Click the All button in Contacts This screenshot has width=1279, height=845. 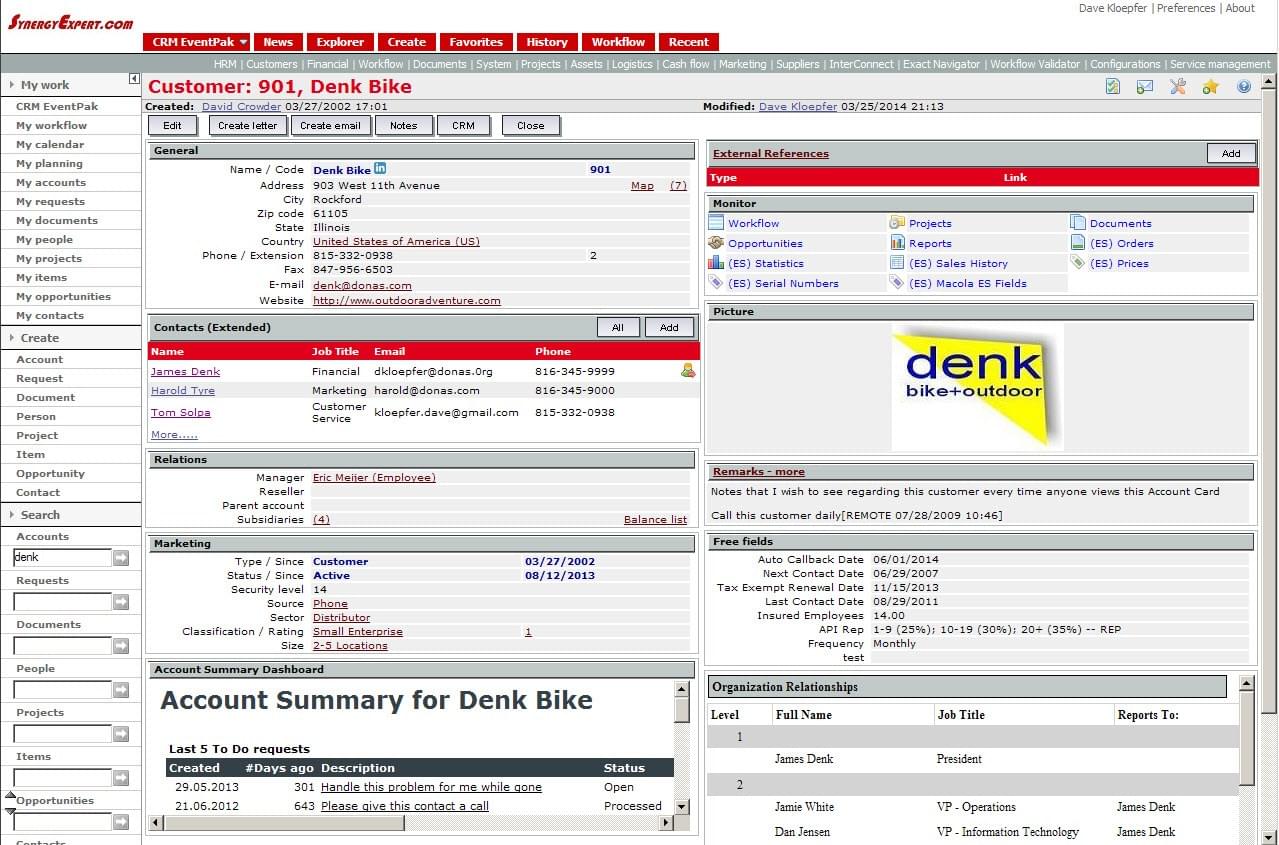click(618, 327)
